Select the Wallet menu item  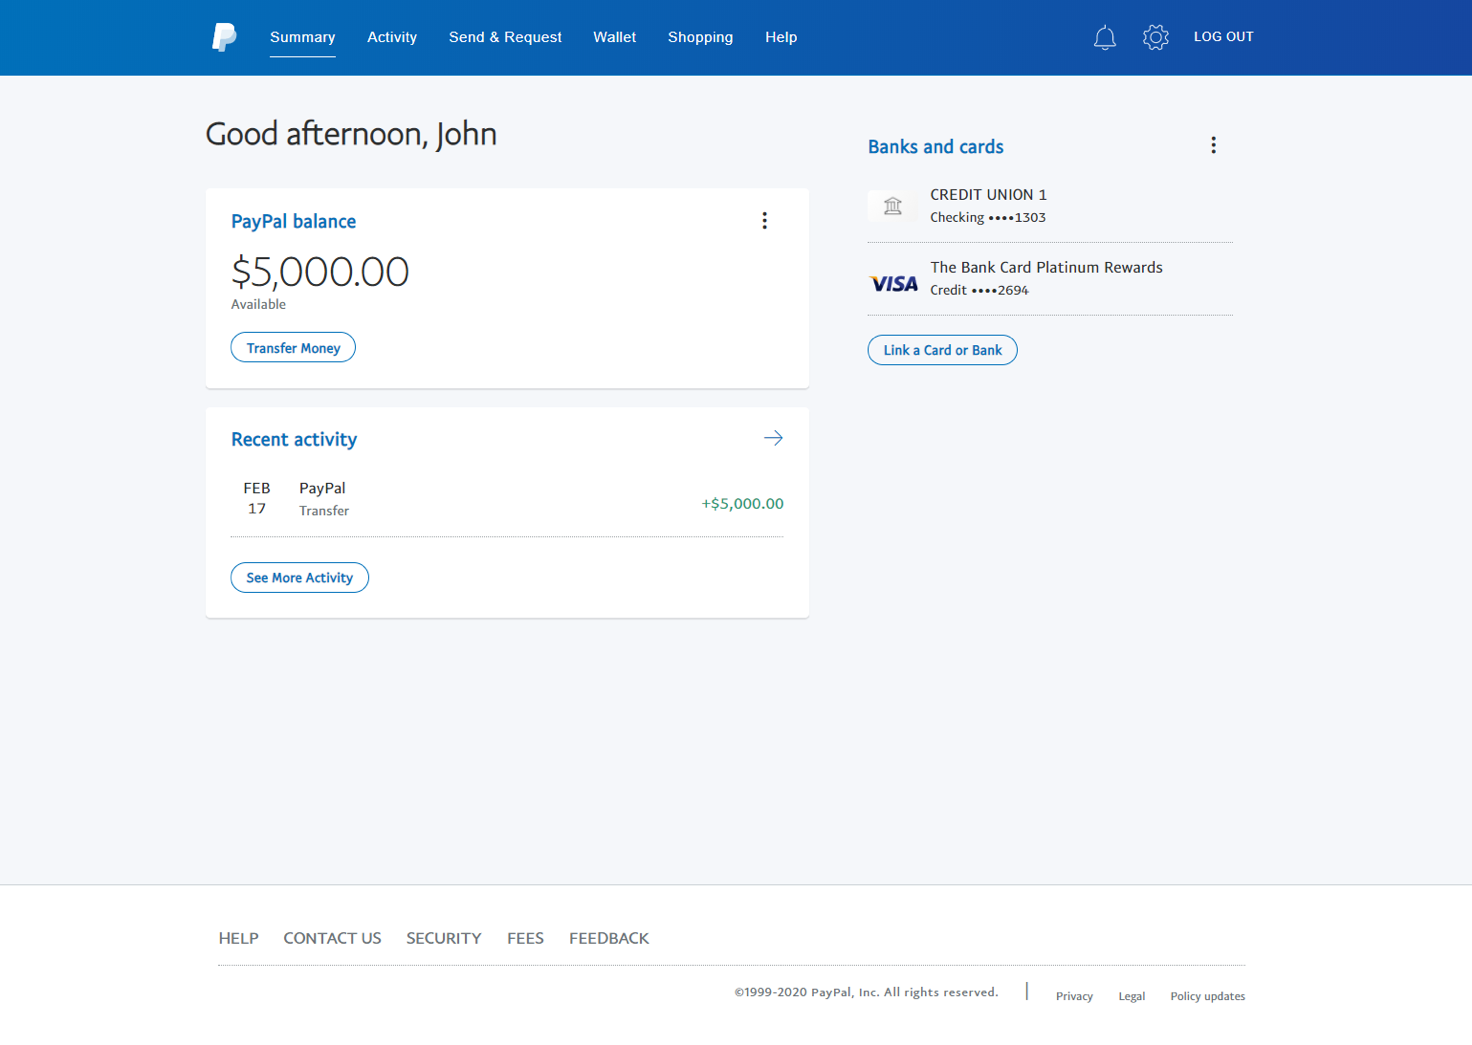[x=614, y=37]
